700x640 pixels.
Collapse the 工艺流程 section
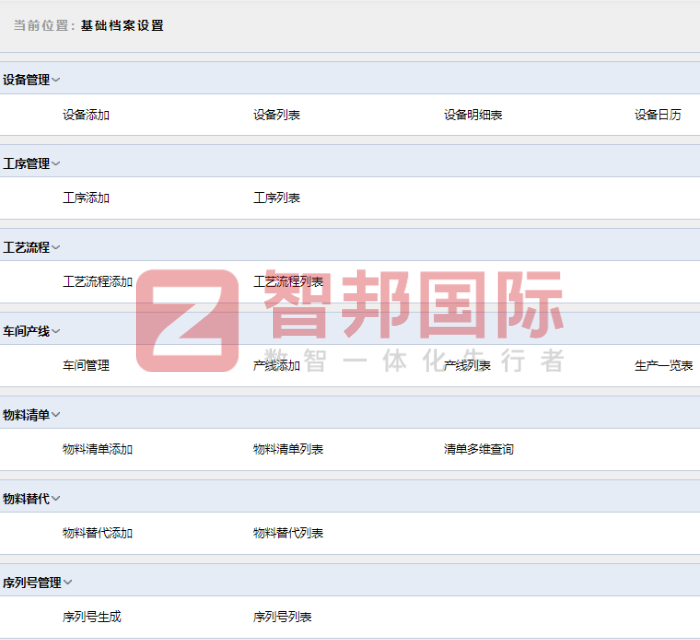point(56,248)
